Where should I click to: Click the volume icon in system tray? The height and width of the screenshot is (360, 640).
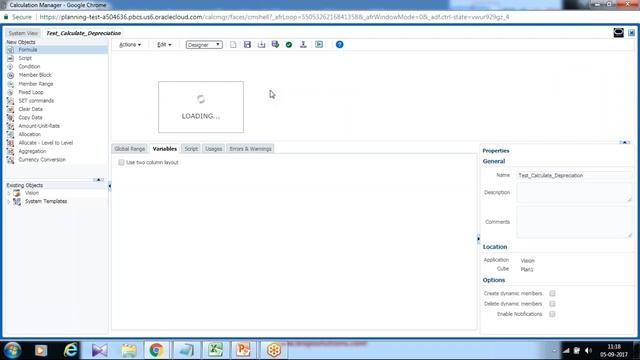coord(588,351)
